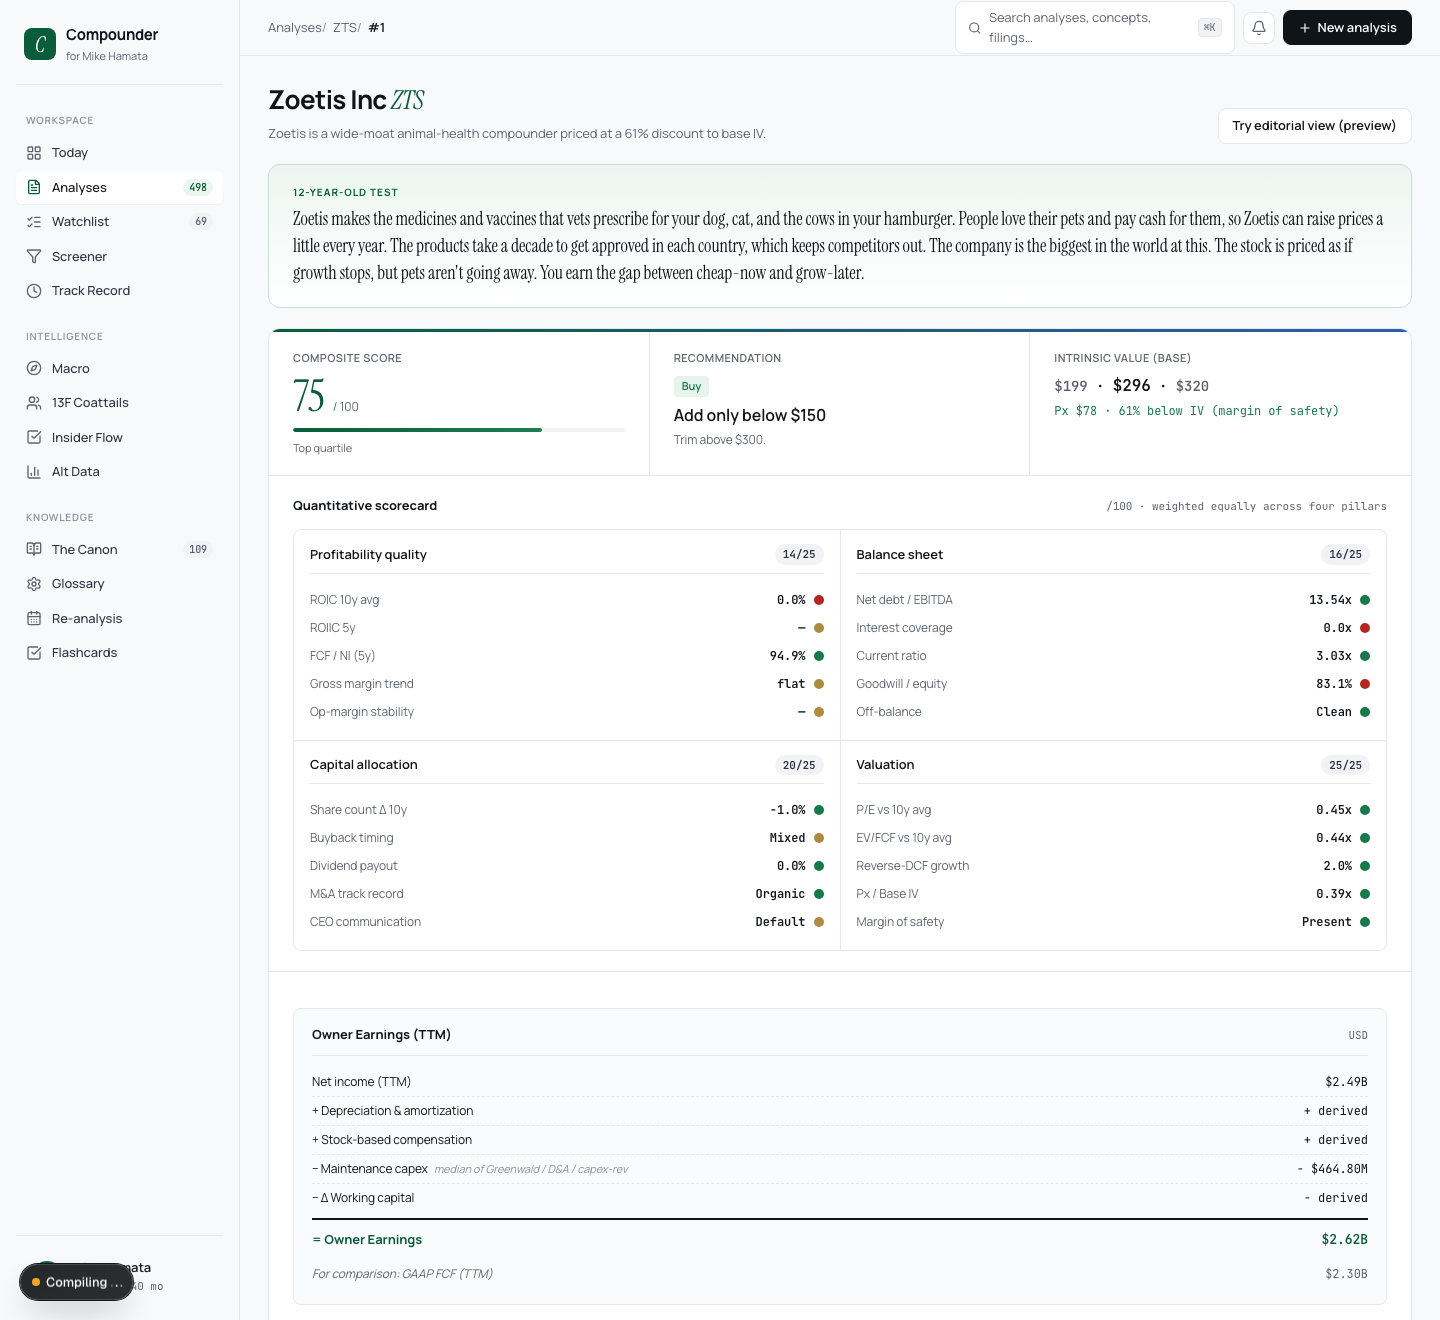Screen dimensions: 1440x1320
Task: Click the 13F Coattails people icon
Action: pyautogui.click(x=34, y=403)
